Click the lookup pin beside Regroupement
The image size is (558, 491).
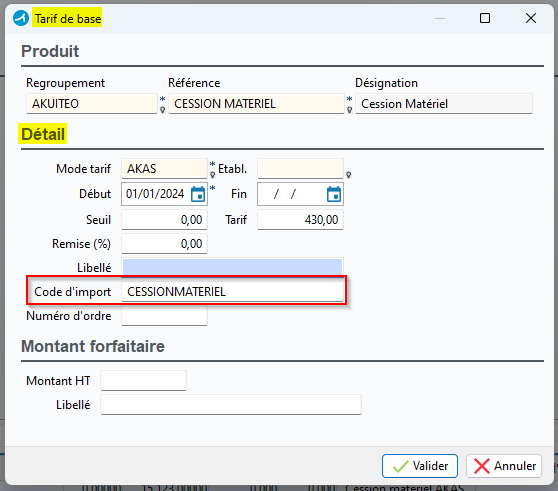point(163,110)
